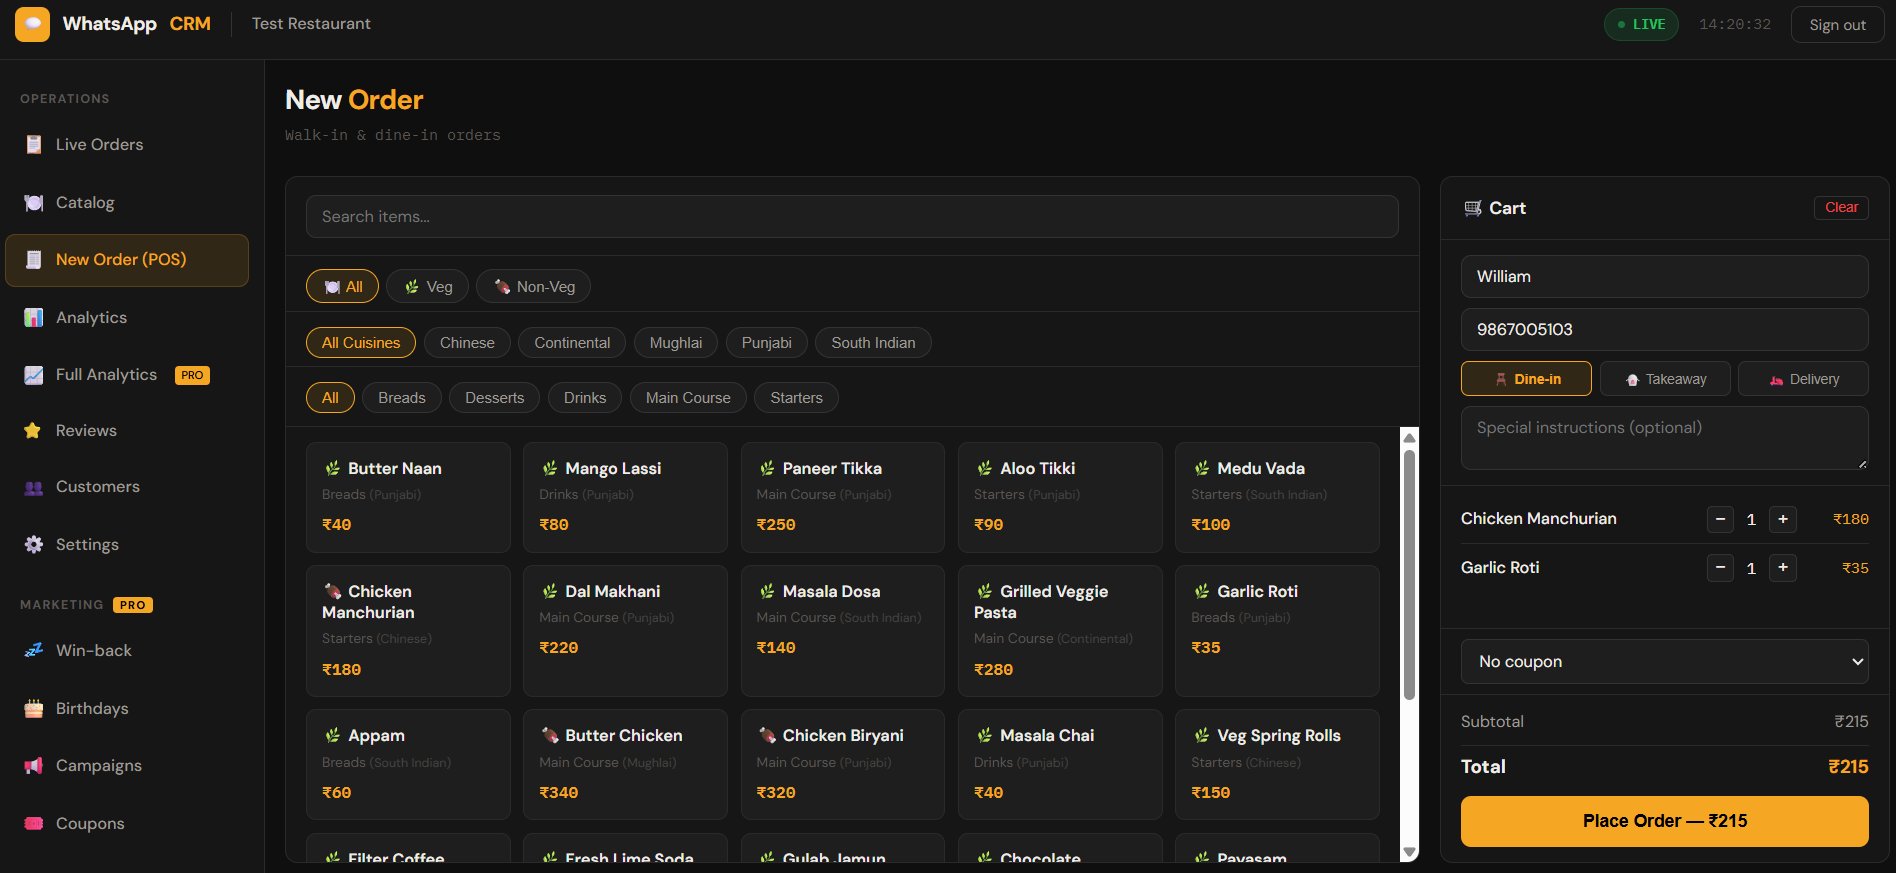Decrease Garlic Roti quantity with minus
The image size is (1896, 873).
pyautogui.click(x=1720, y=568)
